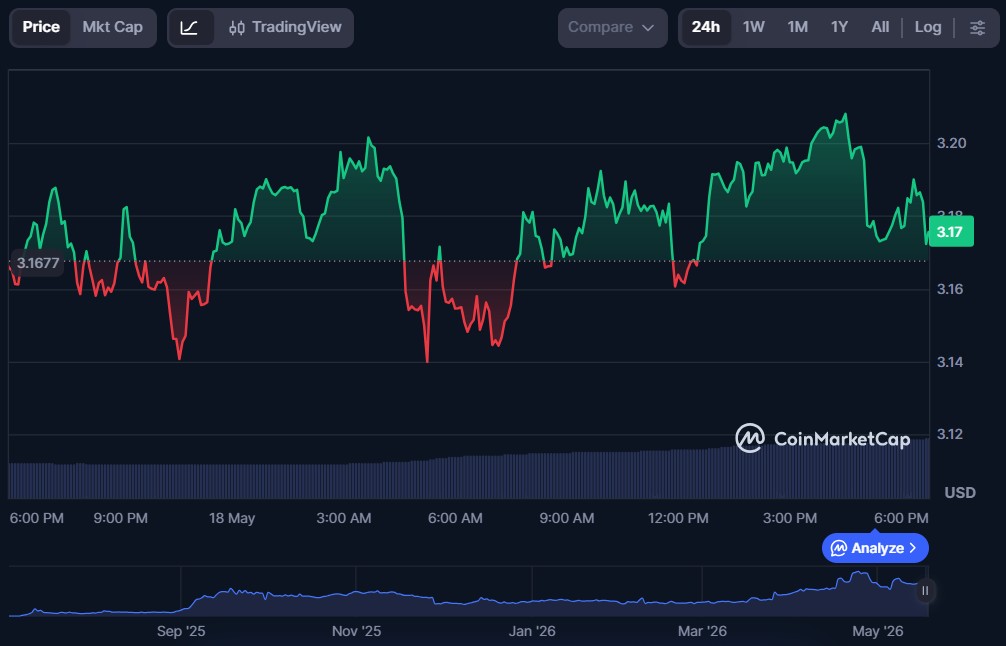Expand the Compare dropdown
Image resolution: width=1006 pixels, height=646 pixels.
point(612,28)
